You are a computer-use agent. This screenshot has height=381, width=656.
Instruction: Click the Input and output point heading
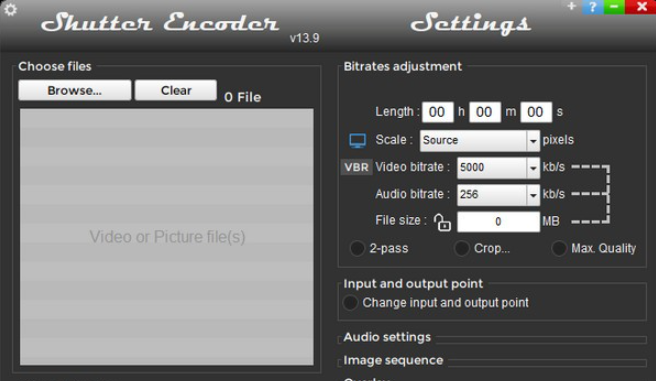pyautogui.click(x=413, y=284)
